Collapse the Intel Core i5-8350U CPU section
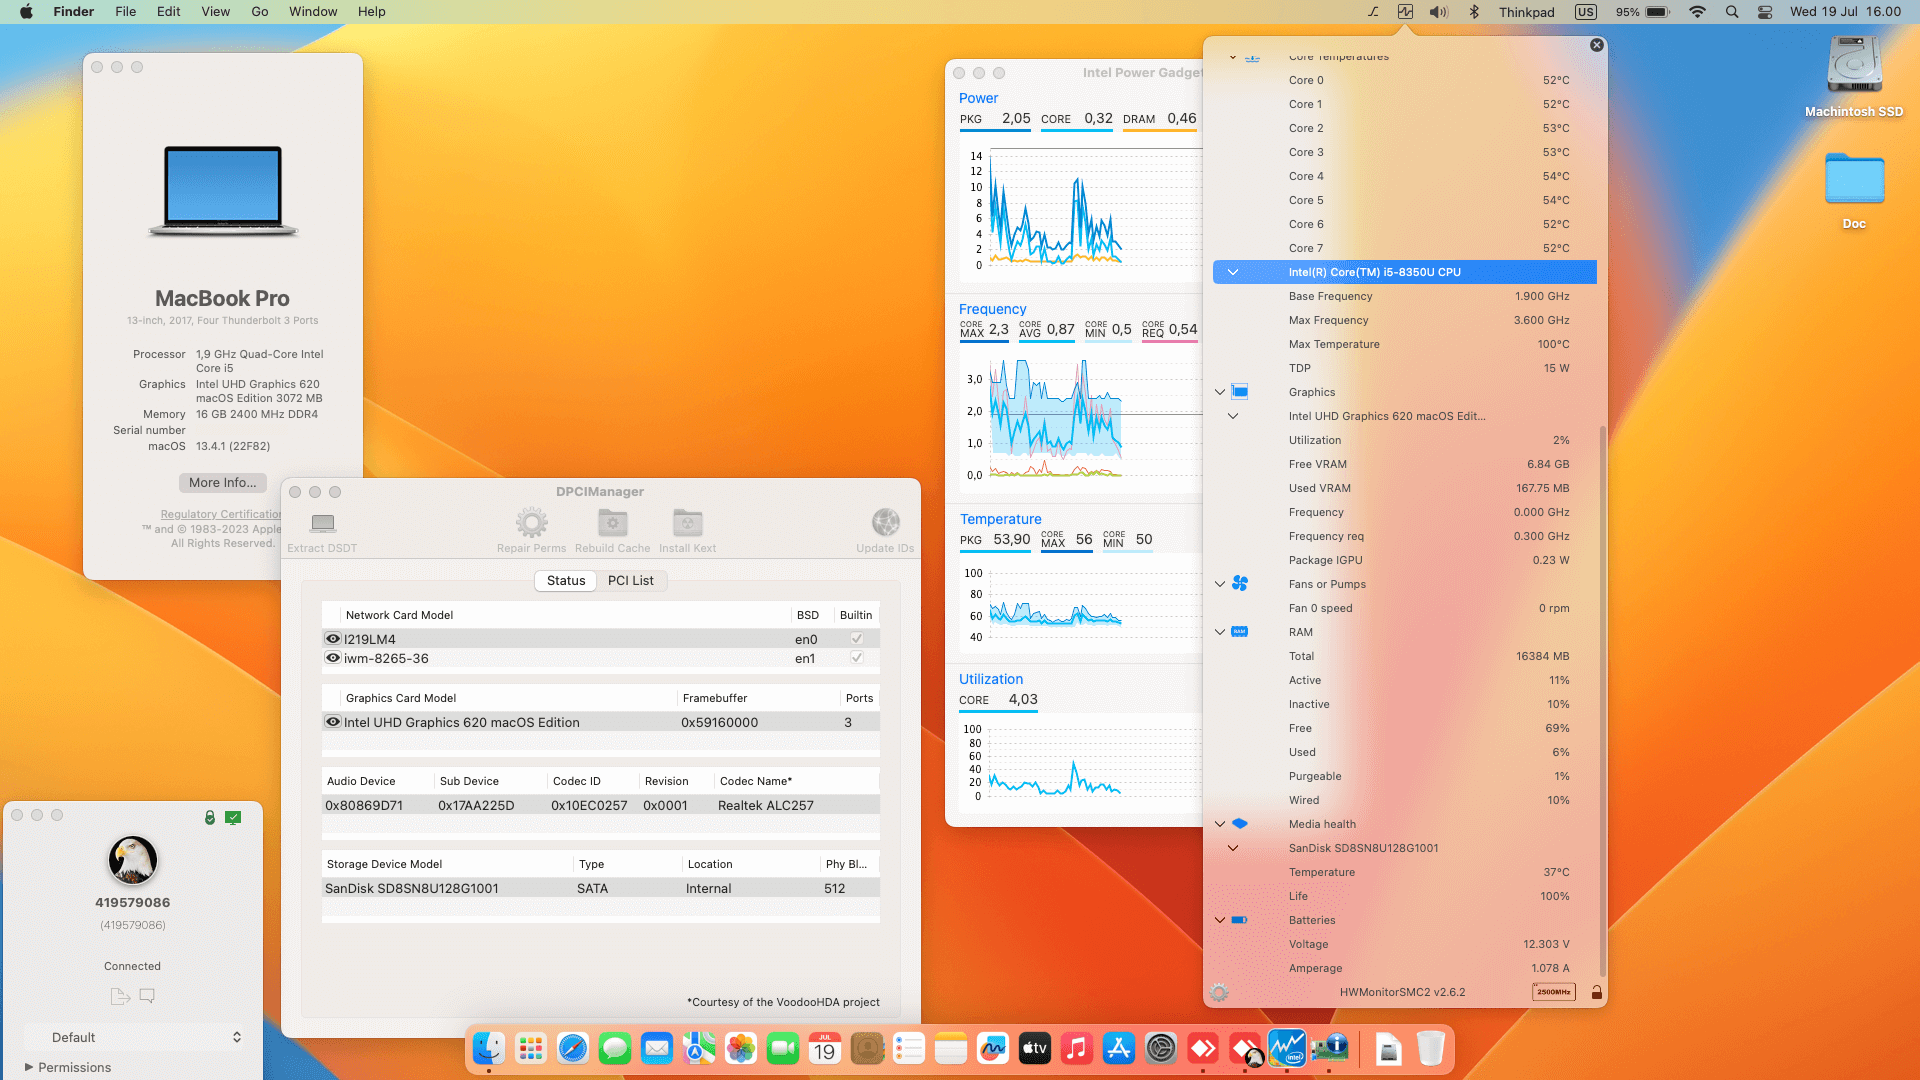 tap(1232, 272)
